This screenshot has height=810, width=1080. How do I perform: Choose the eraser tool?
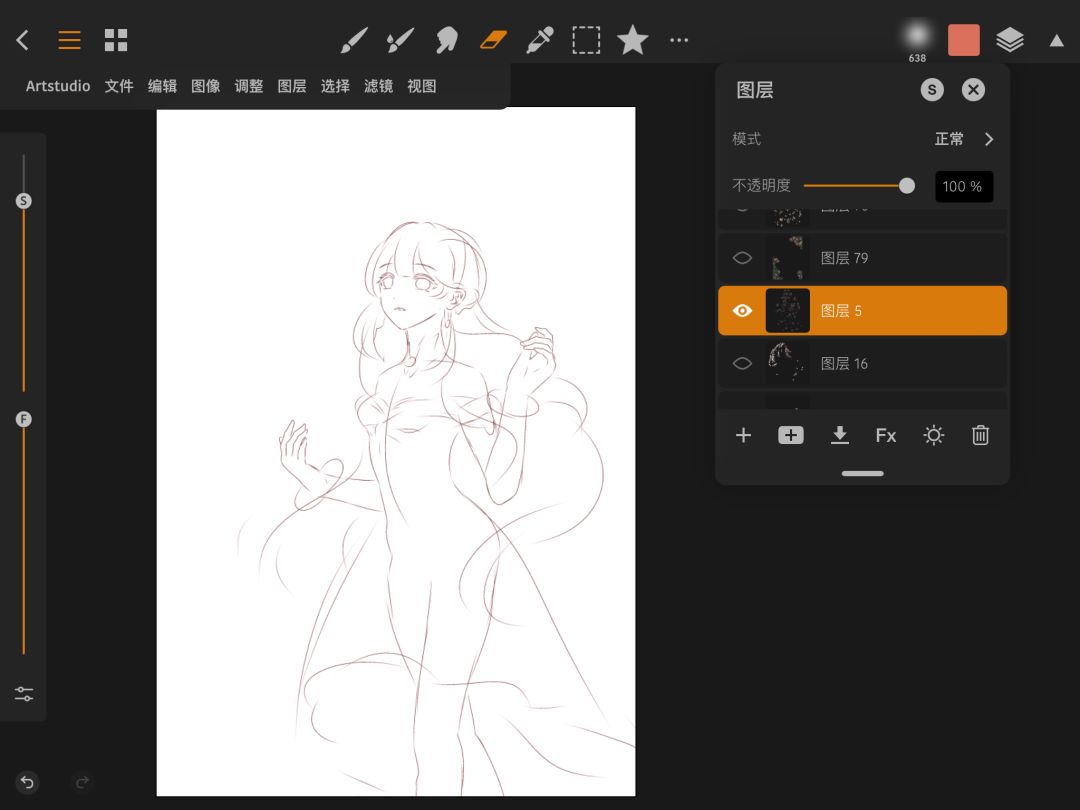tap(494, 40)
